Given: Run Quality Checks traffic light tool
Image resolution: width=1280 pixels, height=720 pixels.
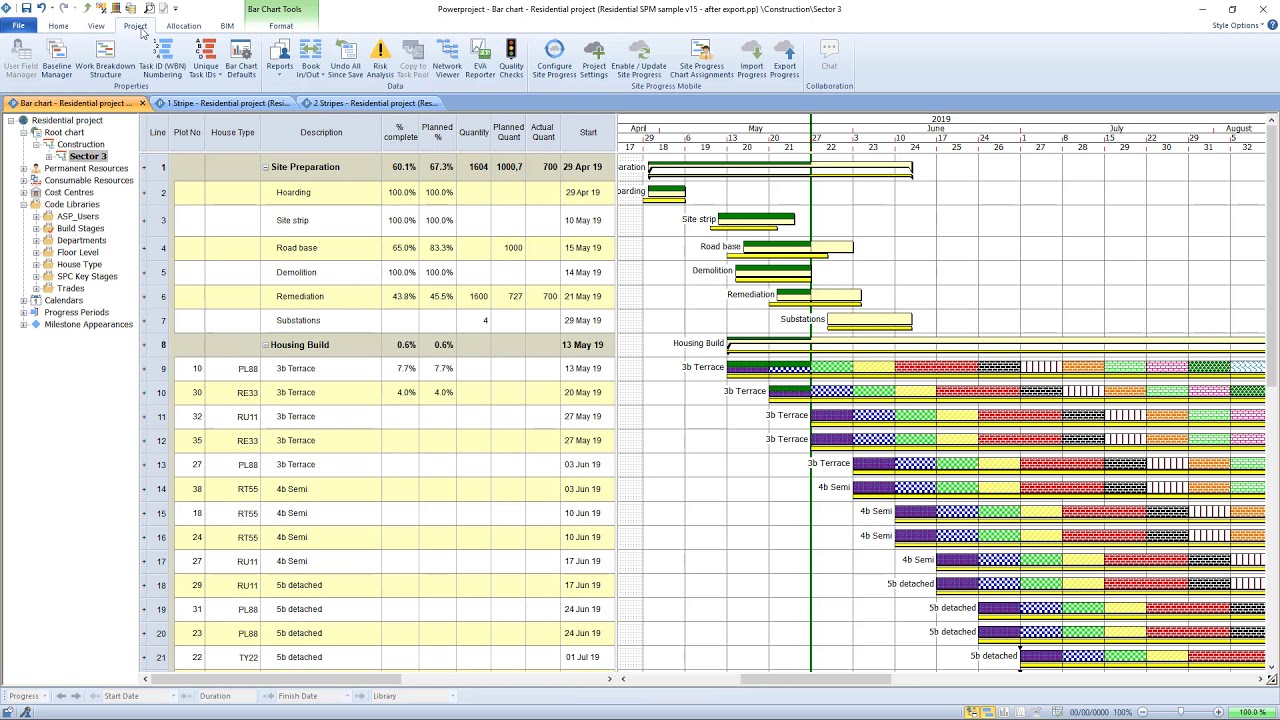Looking at the screenshot, I should [x=511, y=59].
